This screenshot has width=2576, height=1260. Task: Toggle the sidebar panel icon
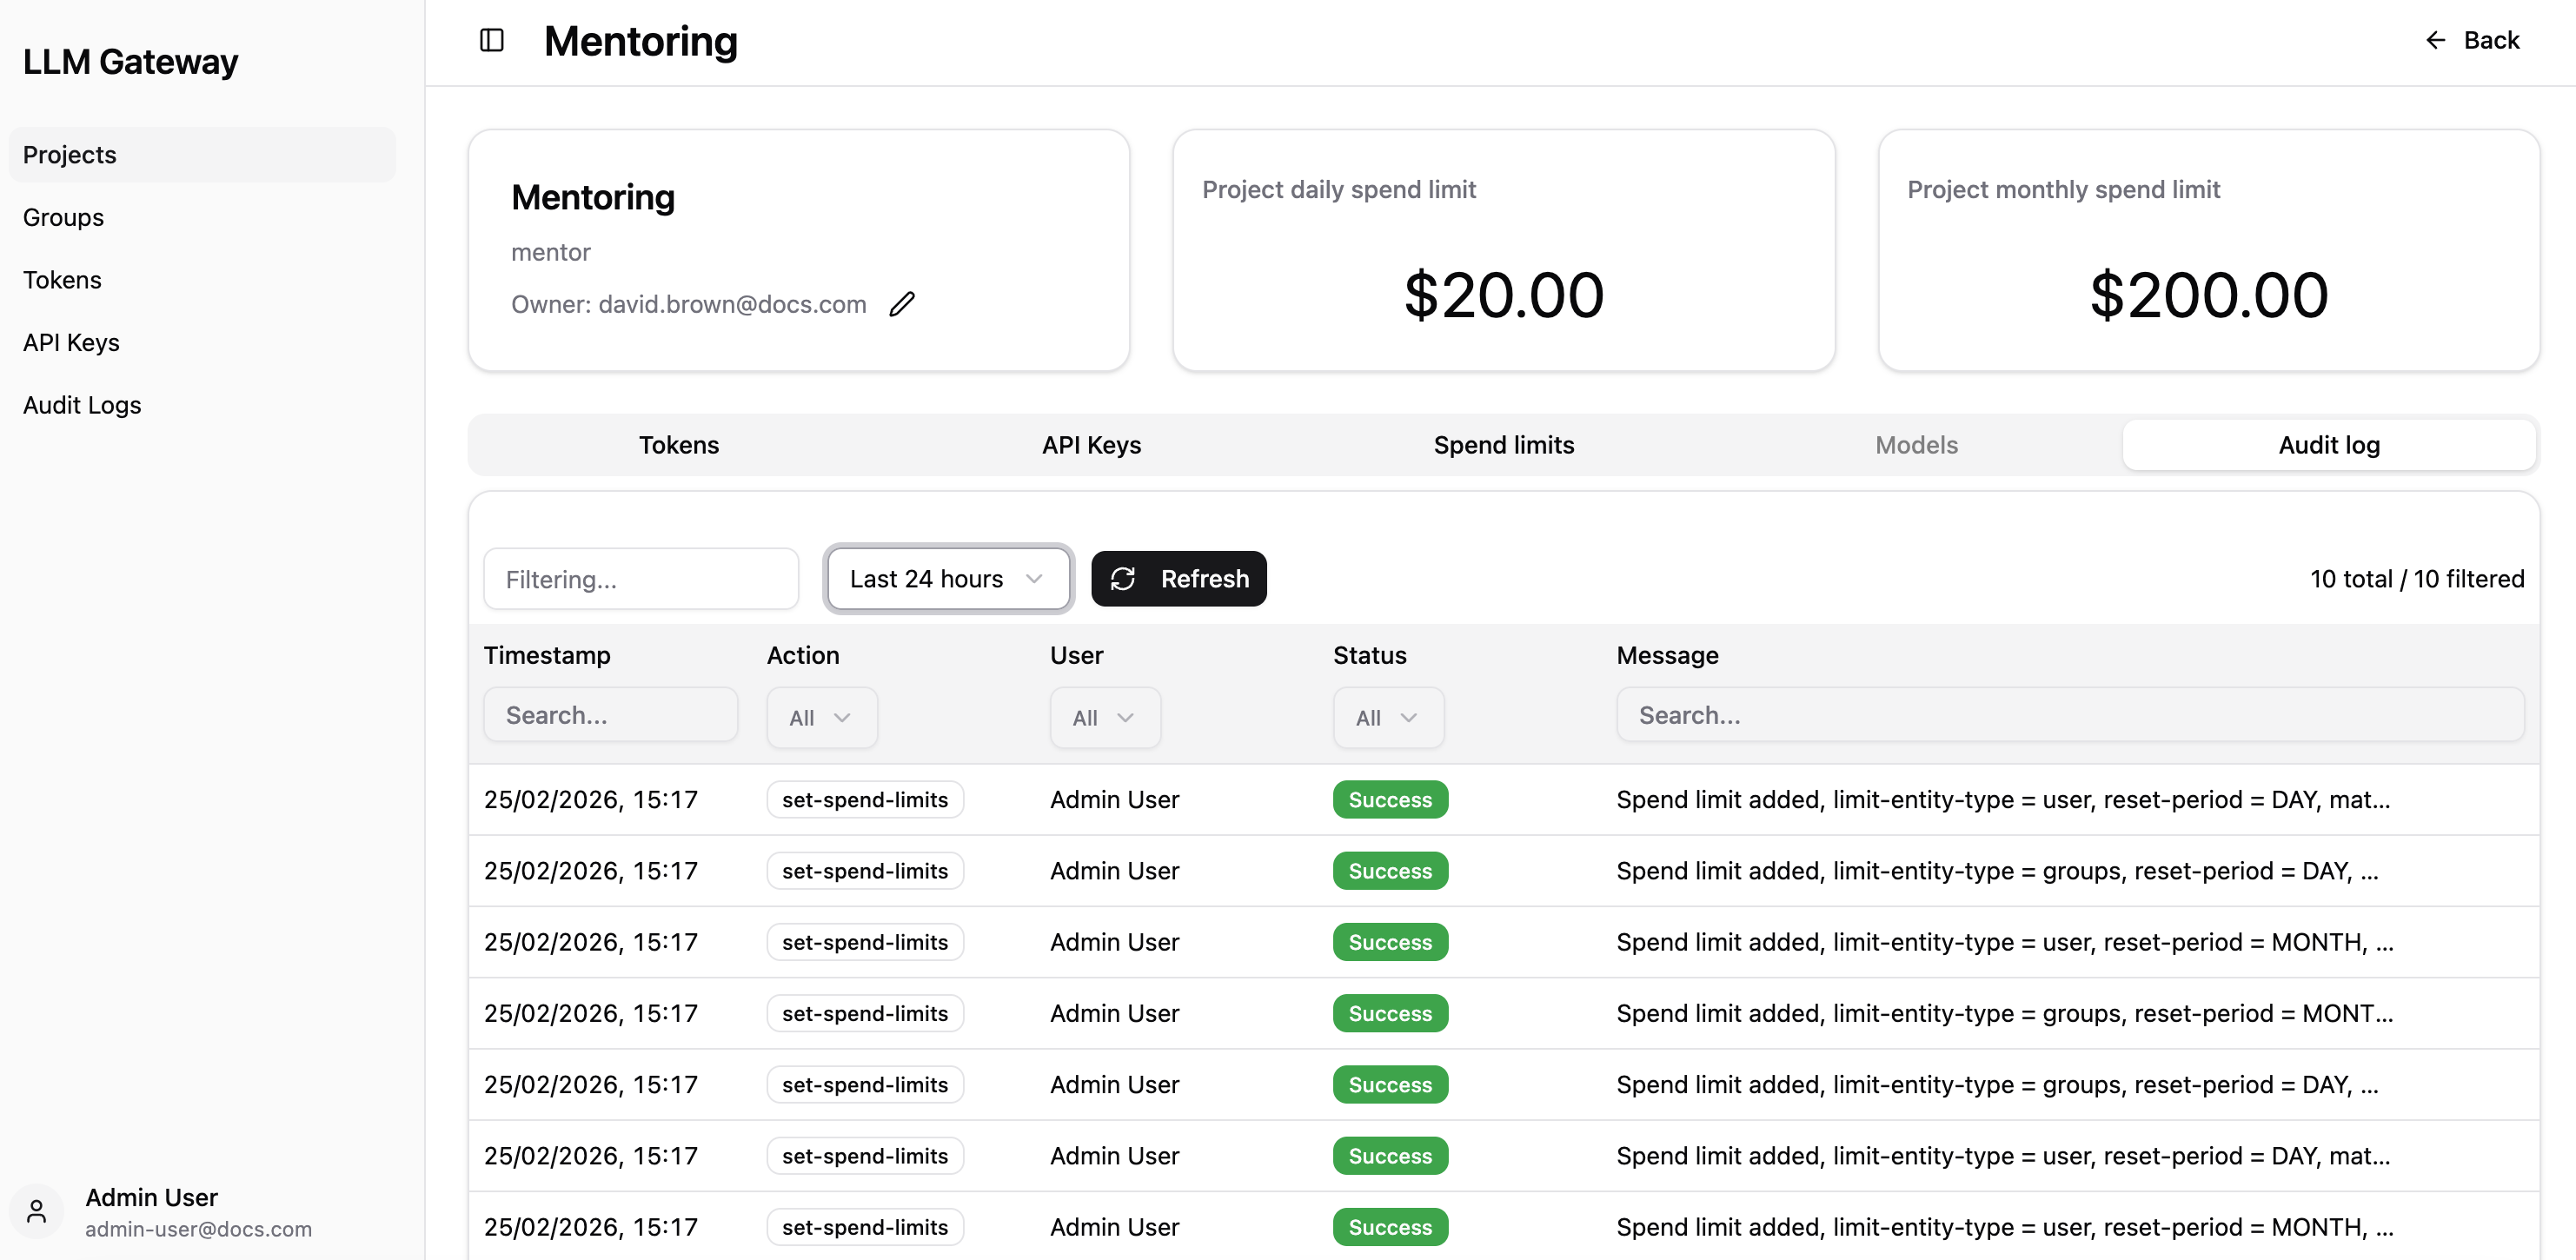(491, 41)
